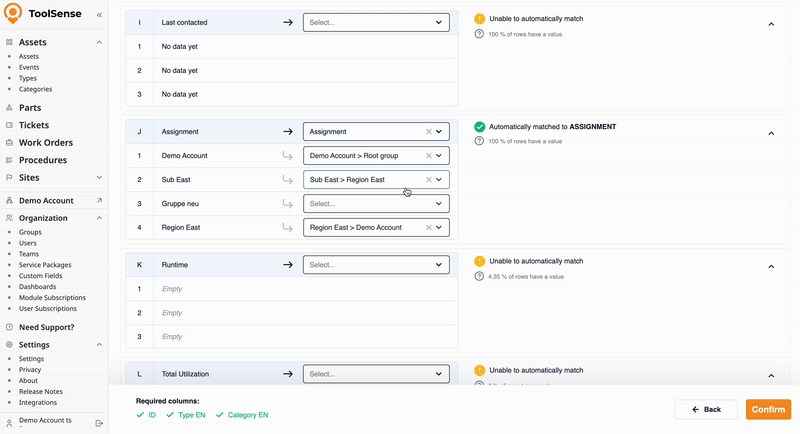Screen dimensions: 800x434
Task: Click the Back button
Action: pyautogui.click(x=706, y=409)
